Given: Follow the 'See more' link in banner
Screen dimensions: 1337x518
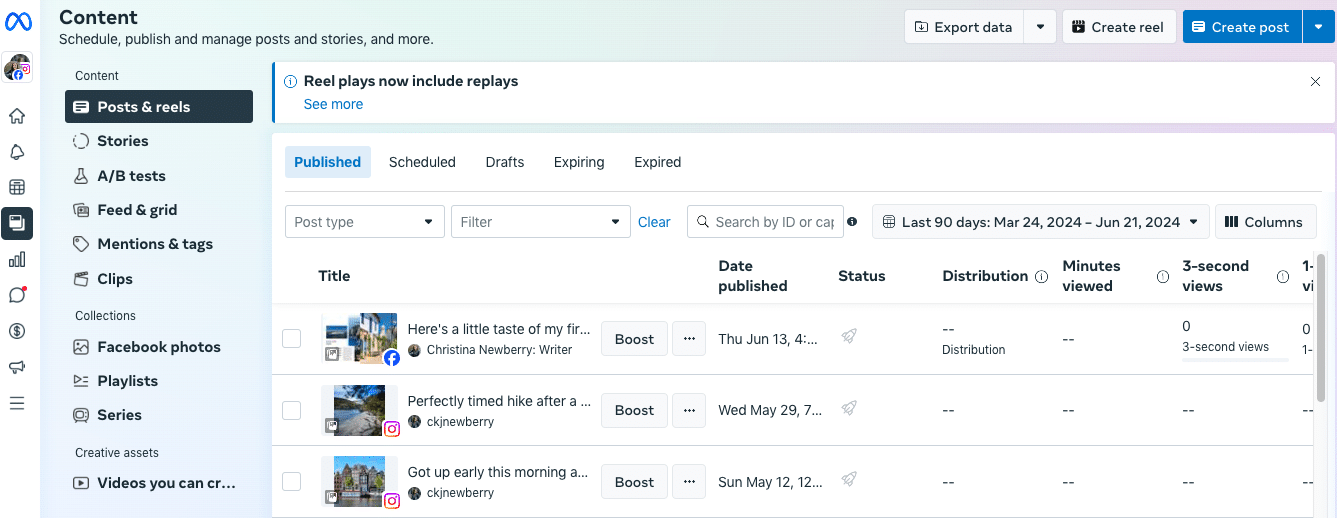Looking at the screenshot, I should 333,104.
